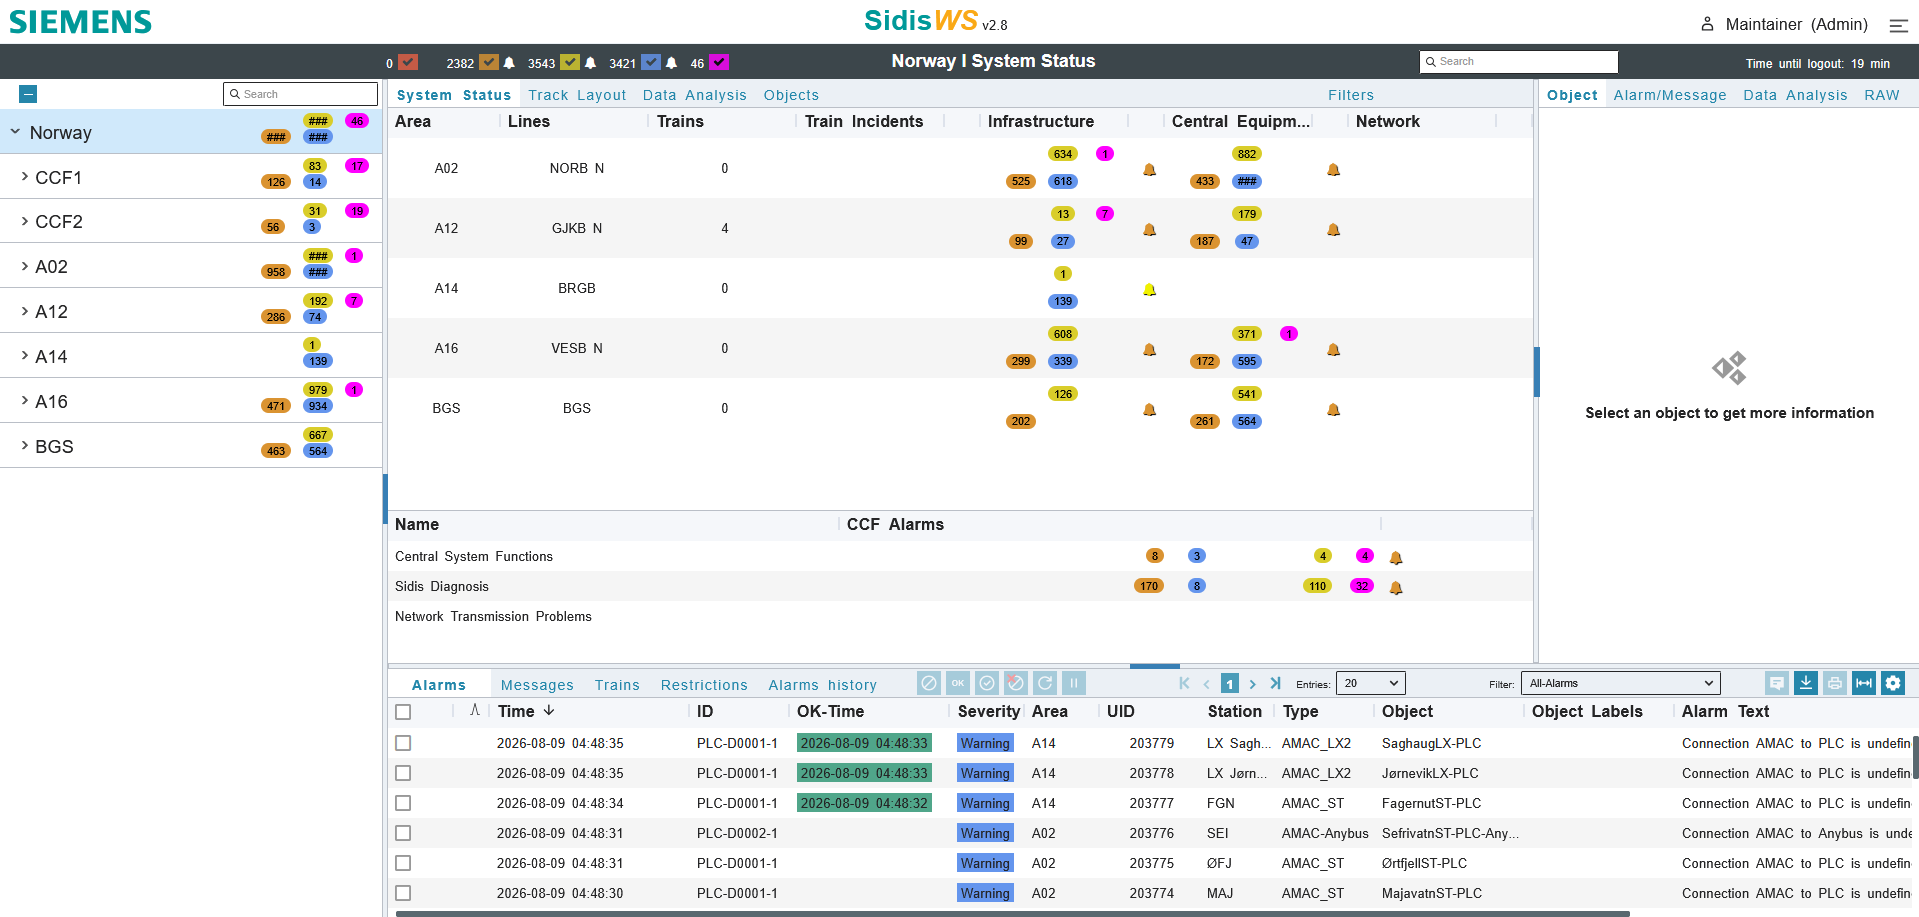Click the Filters link
Viewport: 1919px width, 917px height.
[1351, 95]
